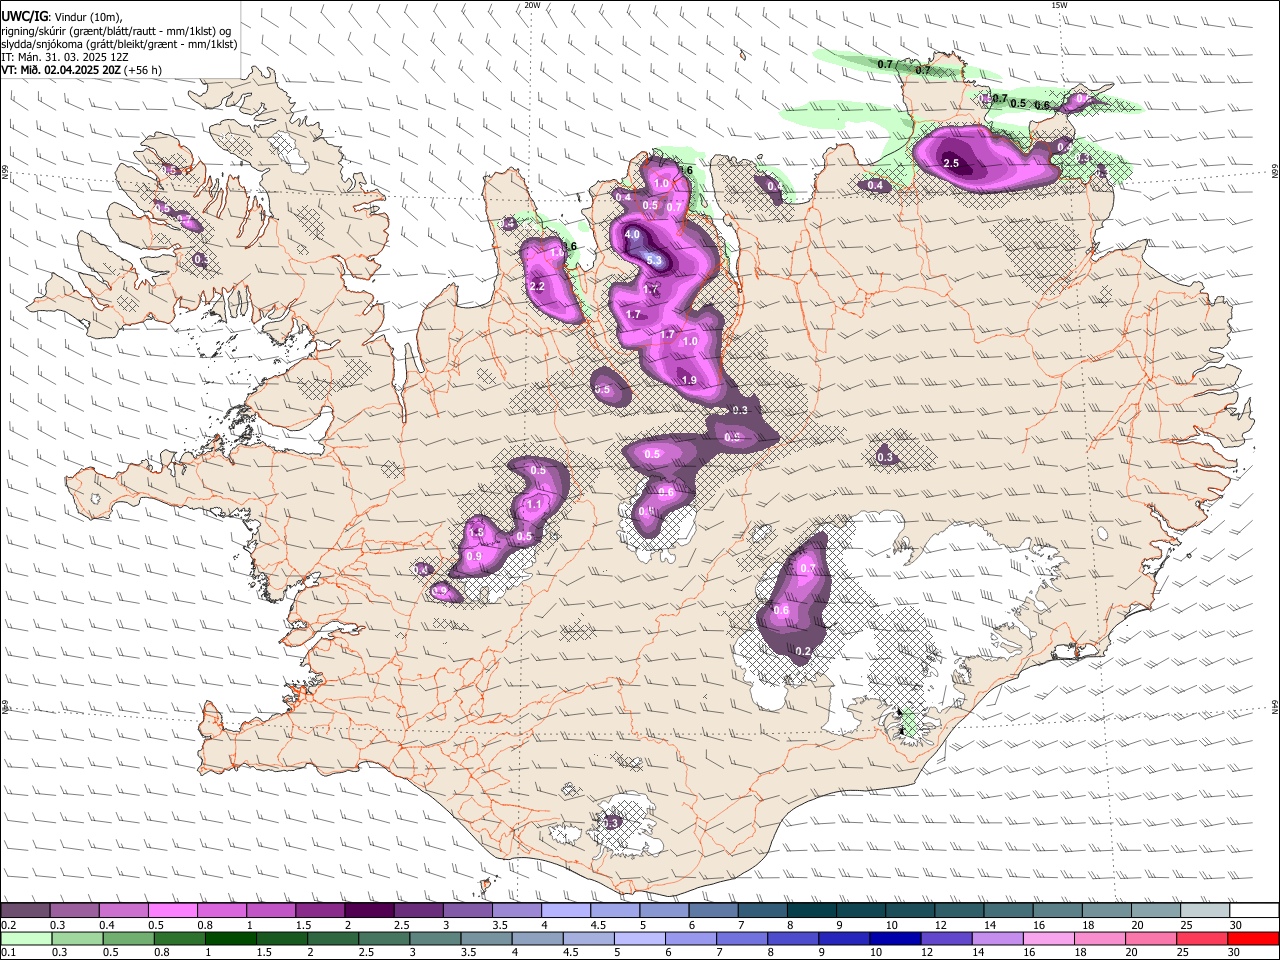Click the '12' label in the upper legend row
The height and width of the screenshot is (960, 1280).
[x=939, y=925]
